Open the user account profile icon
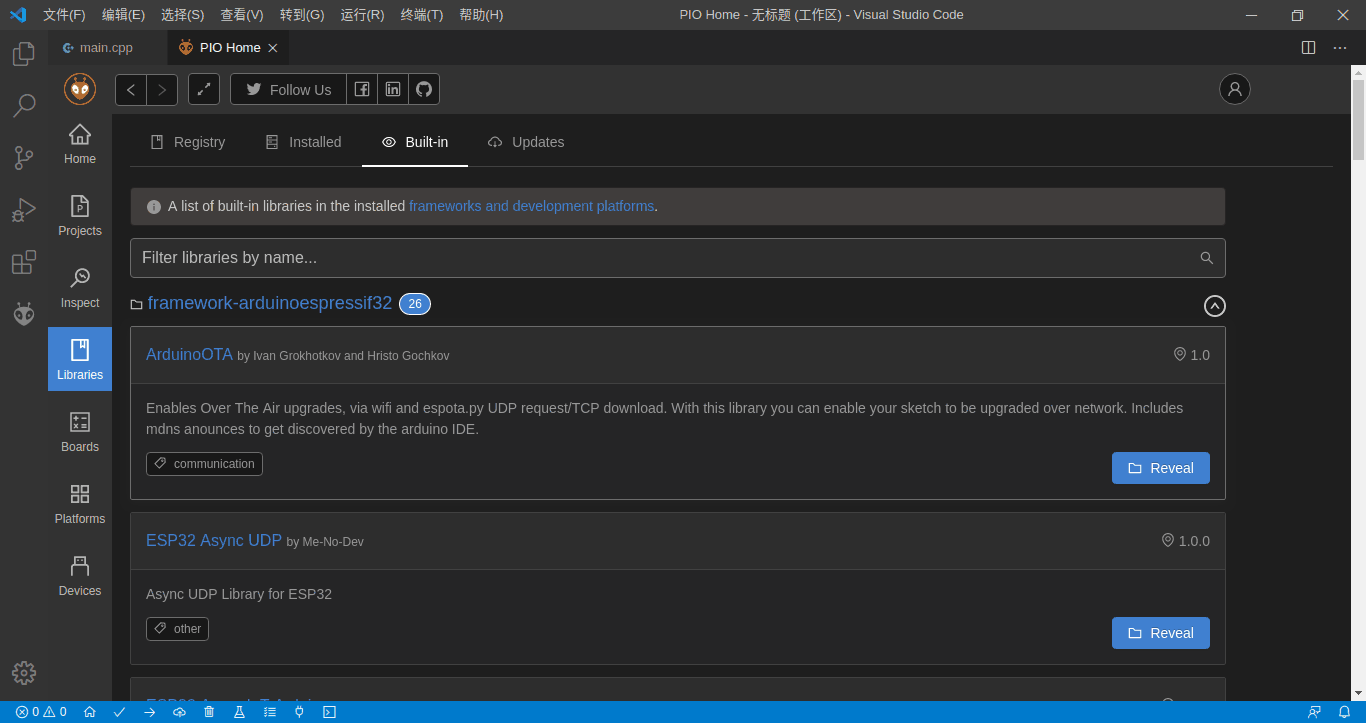The width and height of the screenshot is (1366, 723). pyautogui.click(x=1235, y=89)
